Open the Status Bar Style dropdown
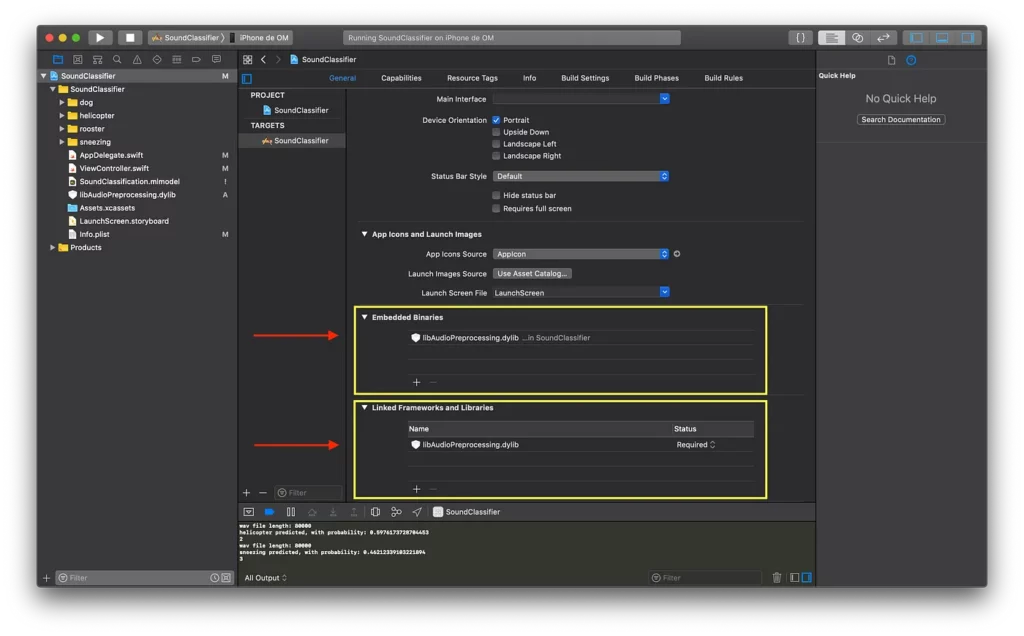 click(581, 176)
